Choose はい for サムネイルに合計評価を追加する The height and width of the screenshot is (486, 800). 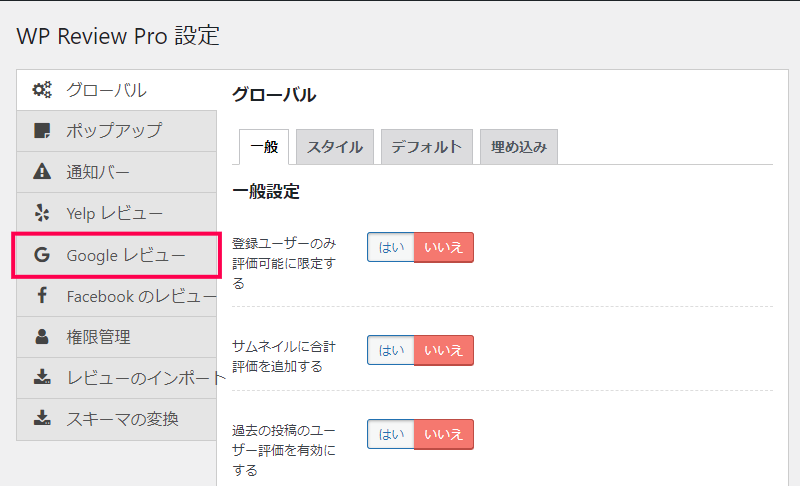coord(391,350)
